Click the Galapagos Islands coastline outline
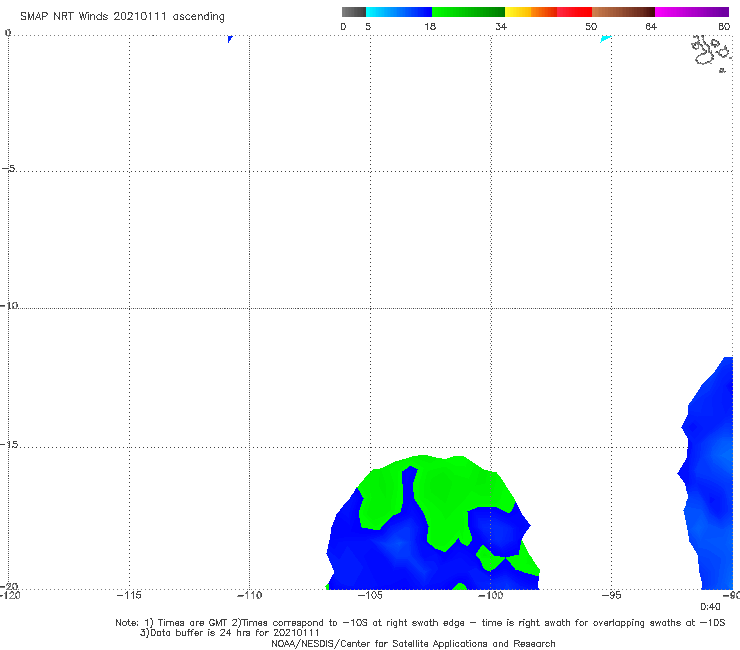Image resolution: width=740 pixels, height=650 pixels. (711, 53)
